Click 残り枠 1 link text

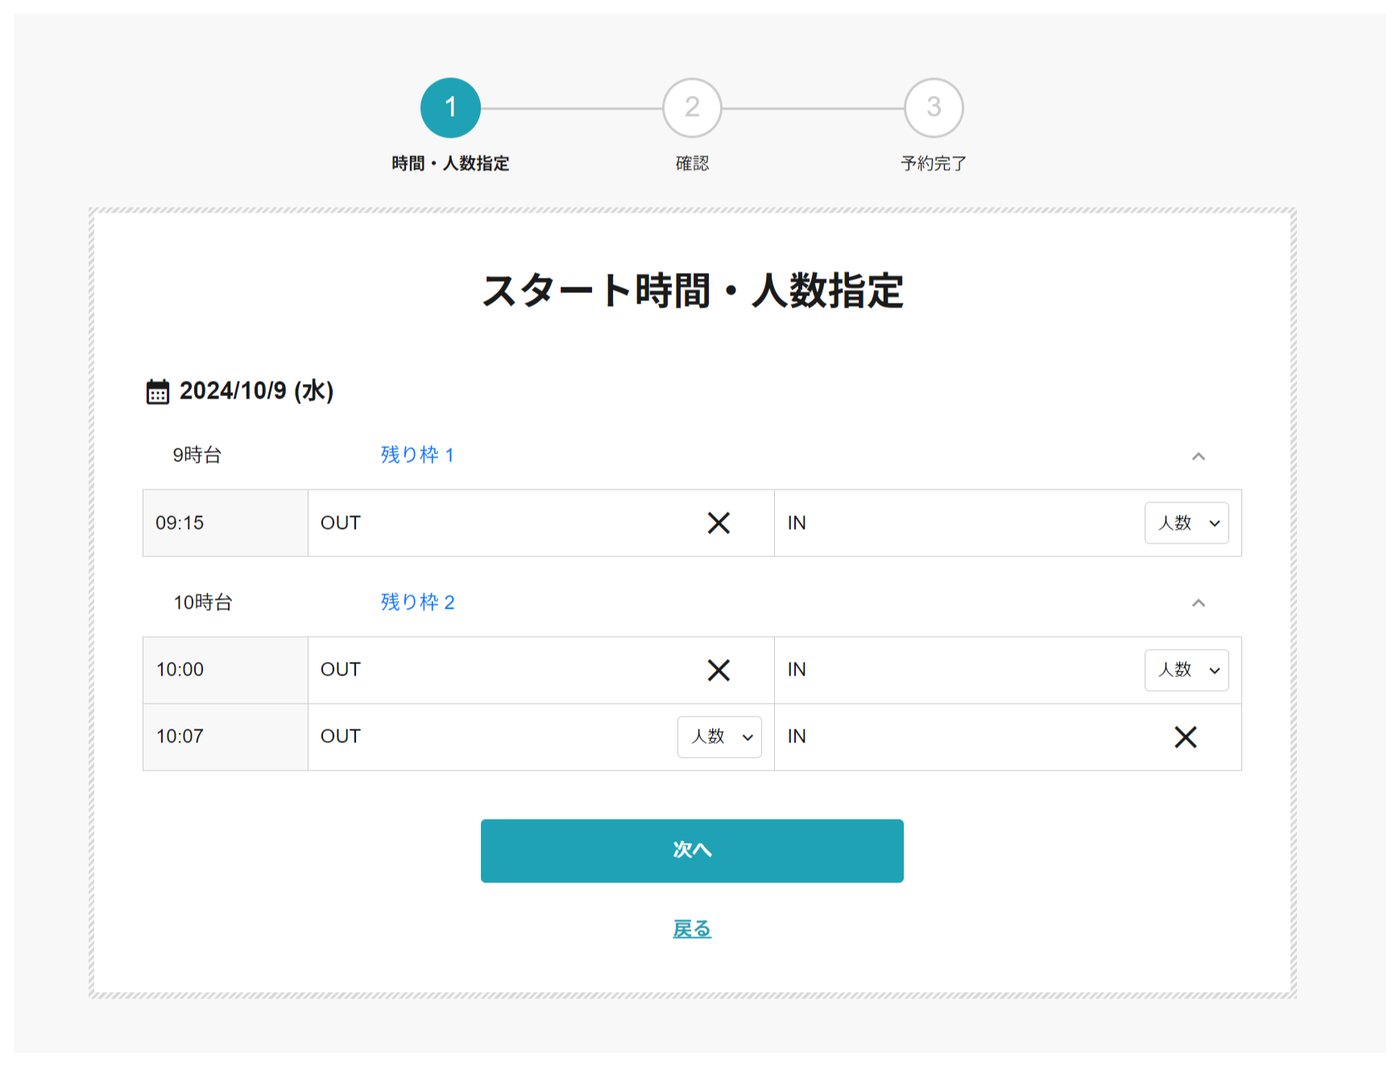[417, 455]
